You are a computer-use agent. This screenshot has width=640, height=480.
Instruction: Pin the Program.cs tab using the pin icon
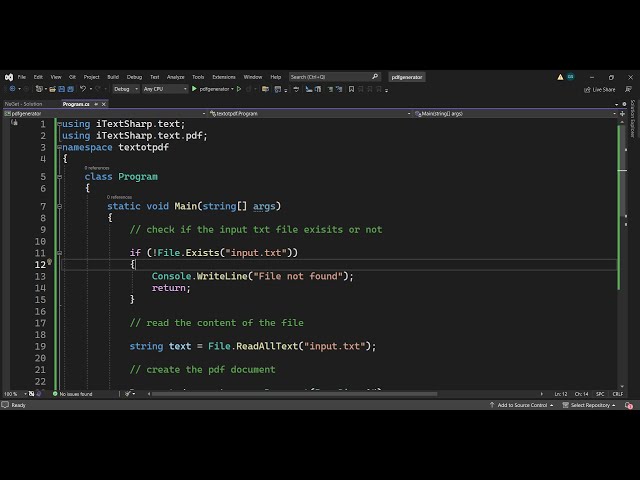tap(96, 104)
